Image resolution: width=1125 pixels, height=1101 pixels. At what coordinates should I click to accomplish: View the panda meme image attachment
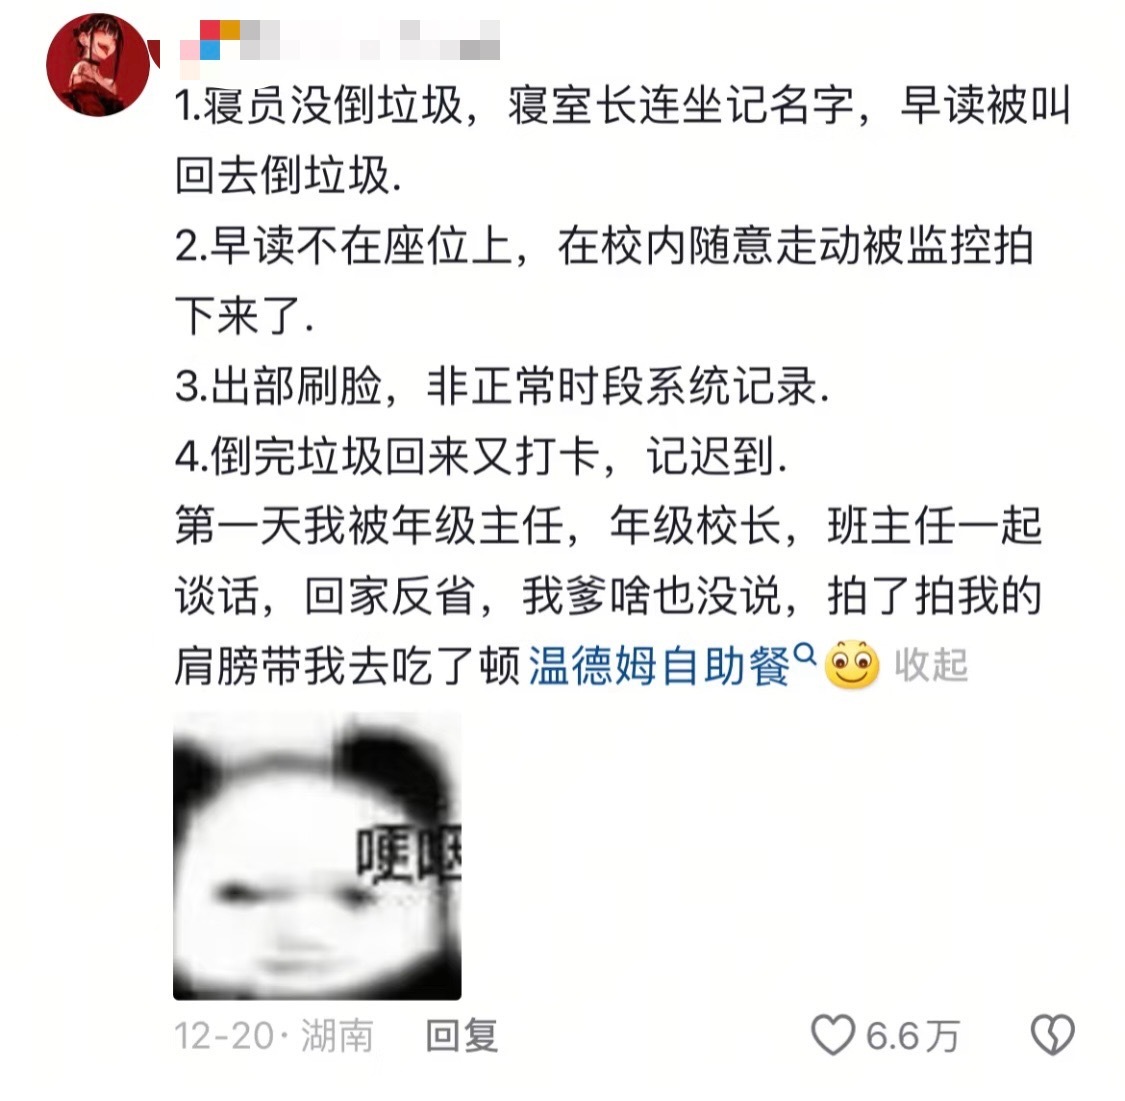click(317, 856)
